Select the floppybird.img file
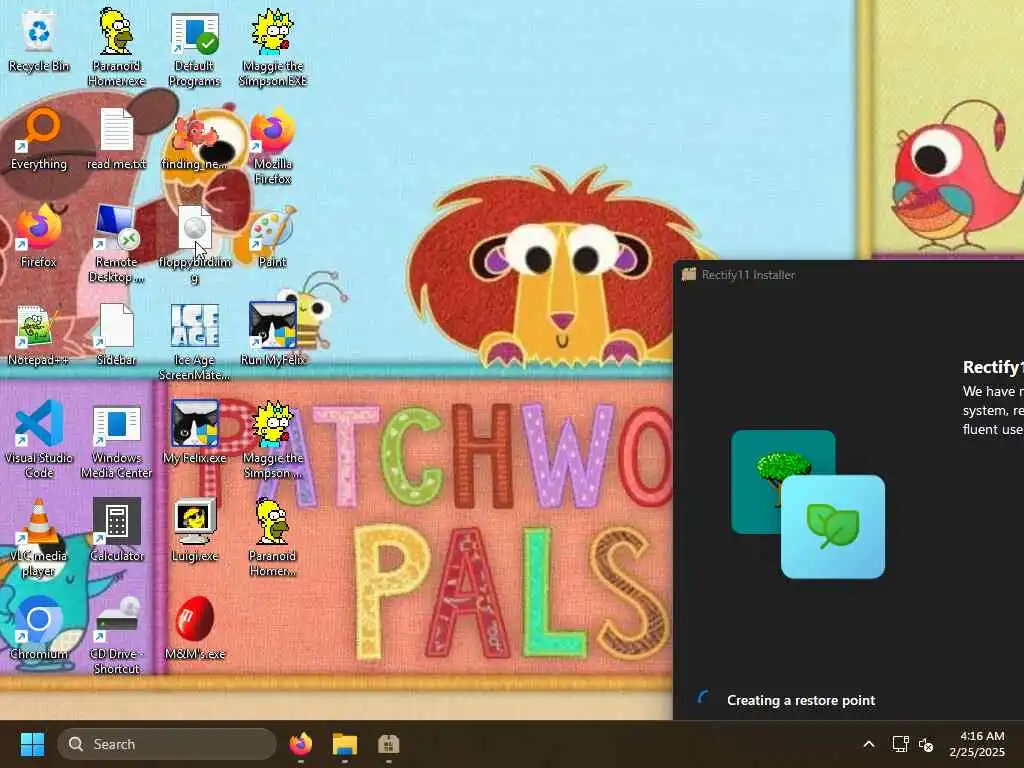The width and height of the screenshot is (1024, 768). click(x=195, y=244)
